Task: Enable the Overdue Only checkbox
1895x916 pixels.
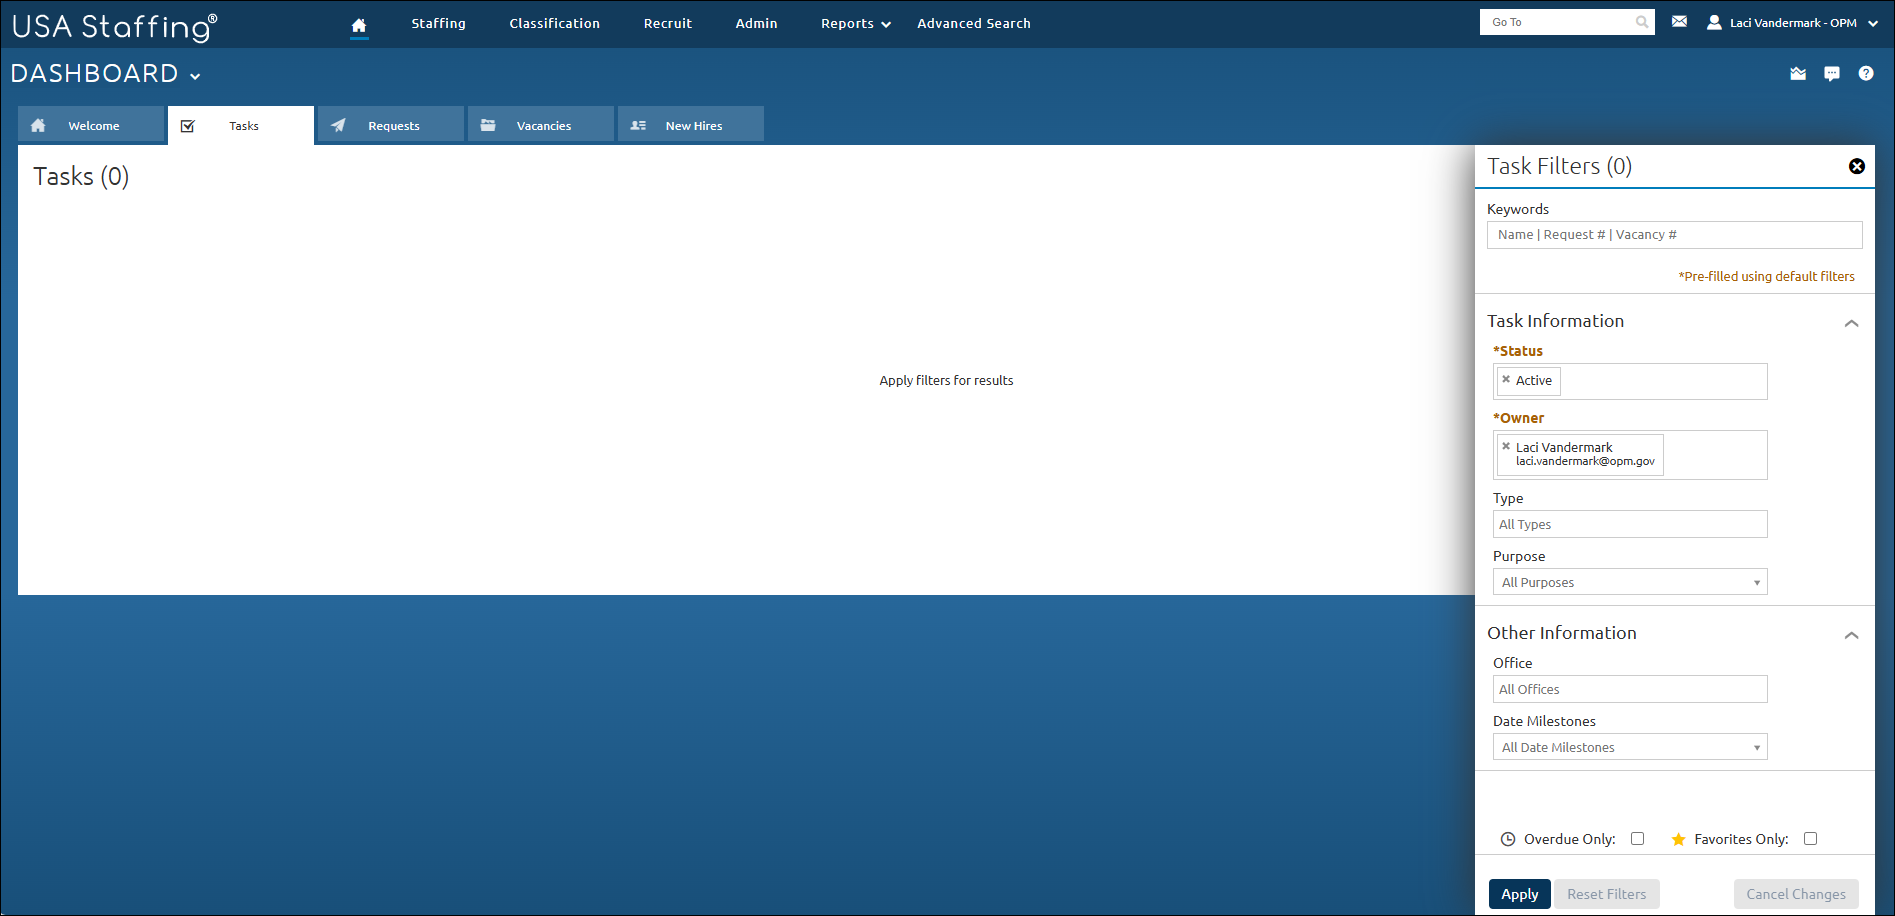Action: coord(1637,839)
